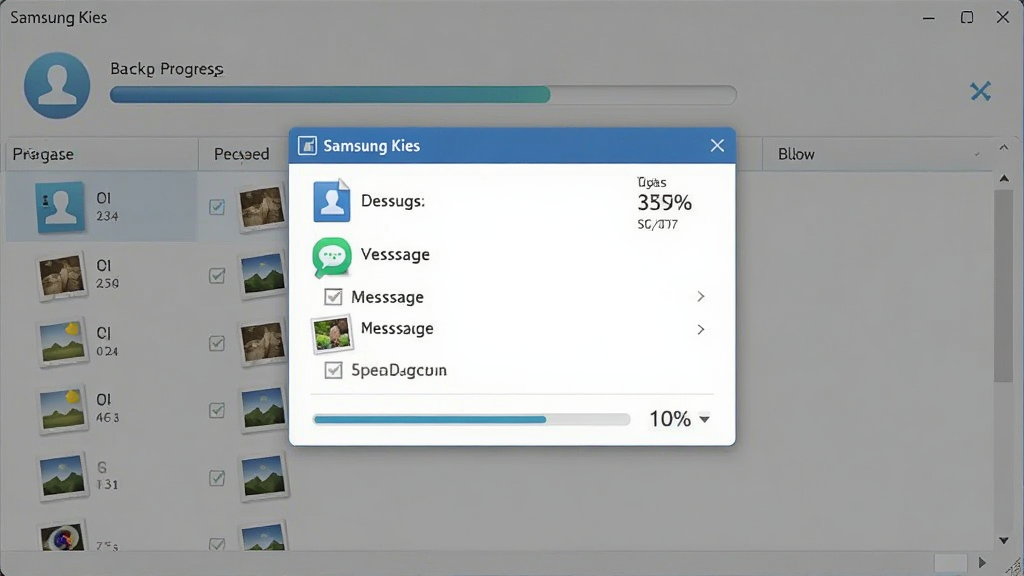Open the second-column thumbnail in row 234
The image size is (1024, 576).
262,207
